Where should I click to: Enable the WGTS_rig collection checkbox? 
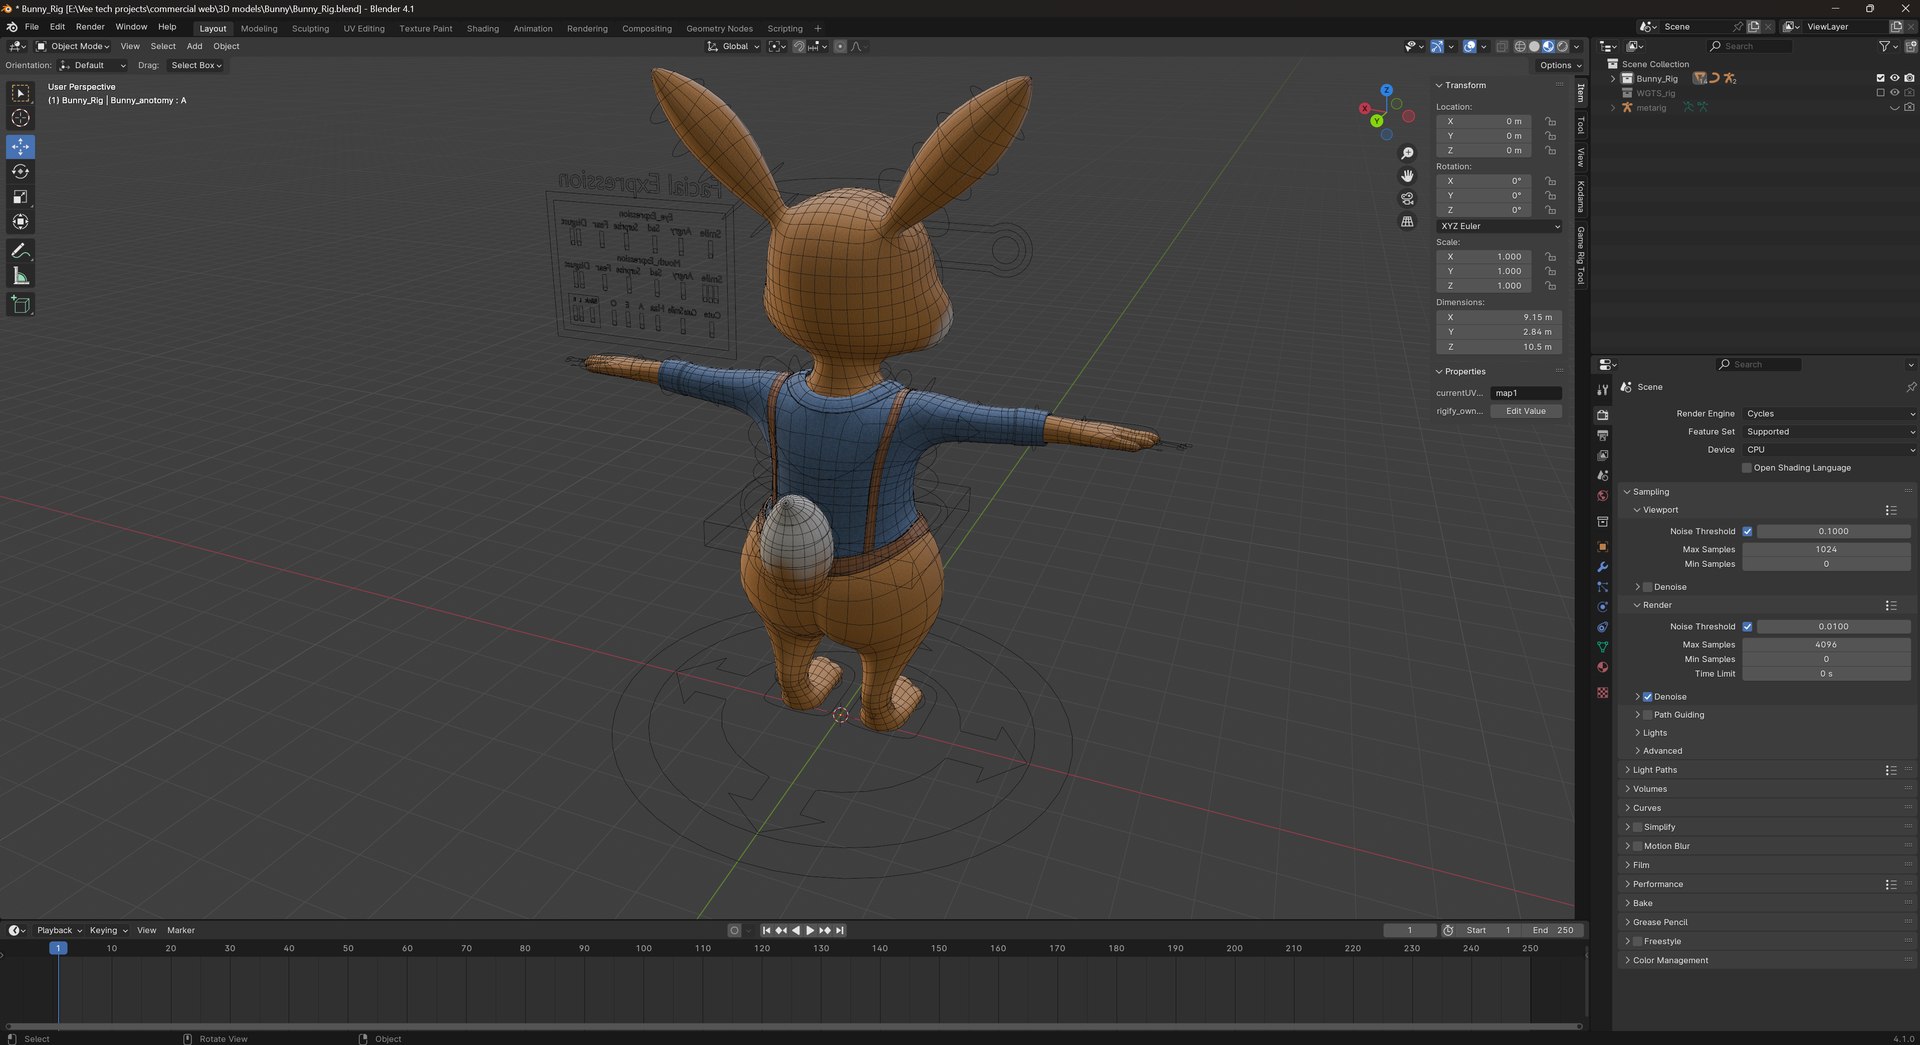[x=1880, y=93]
